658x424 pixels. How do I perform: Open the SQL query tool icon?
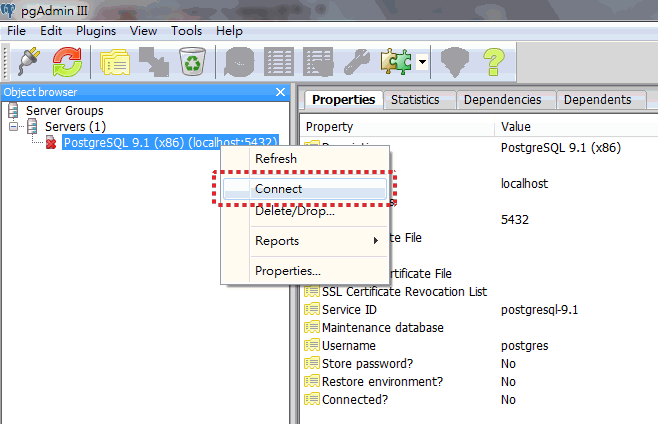point(239,62)
